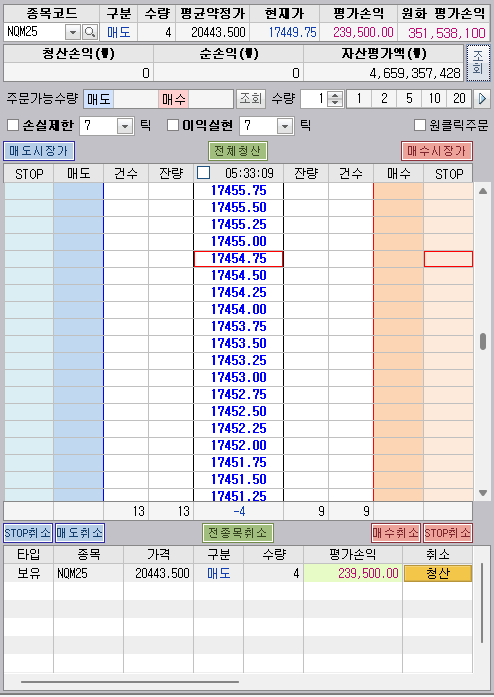Click the red-outlined buy STOP cell at 17454.75
This screenshot has height=697, width=494.
(448, 259)
